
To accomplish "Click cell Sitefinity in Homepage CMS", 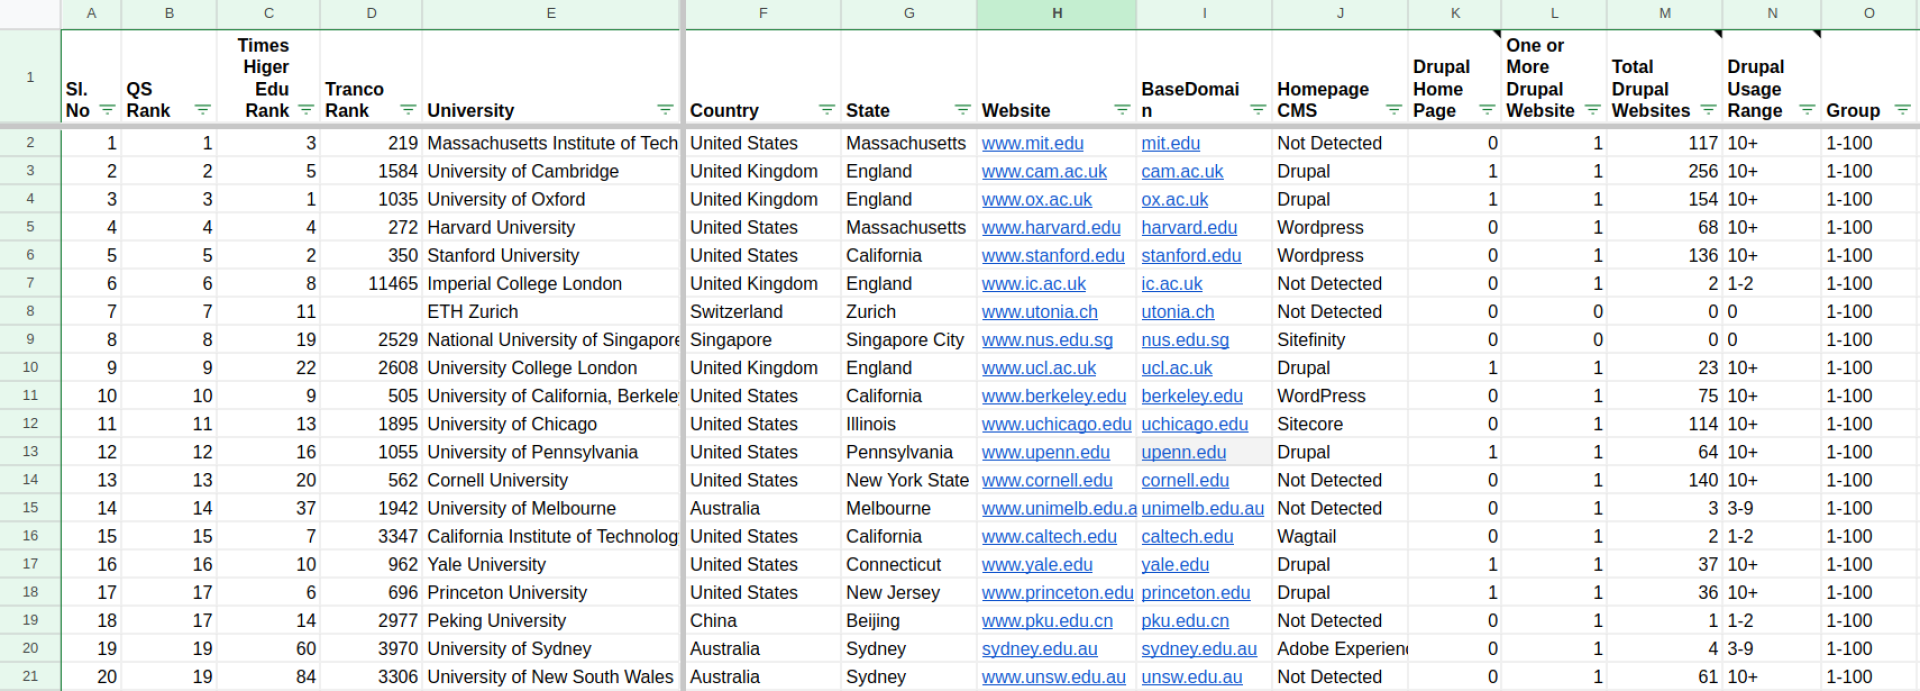I will pyautogui.click(x=1340, y=340).
